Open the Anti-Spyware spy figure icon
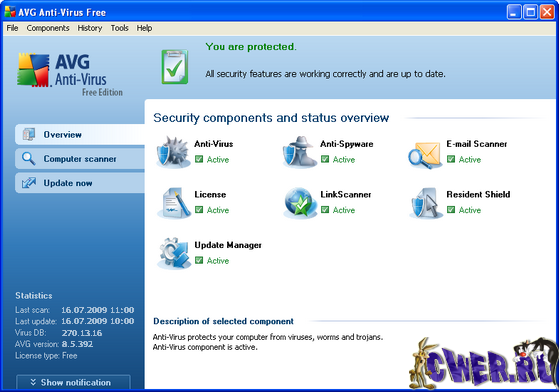The height and width of the screenshot is (392, 559). [299, 152]
